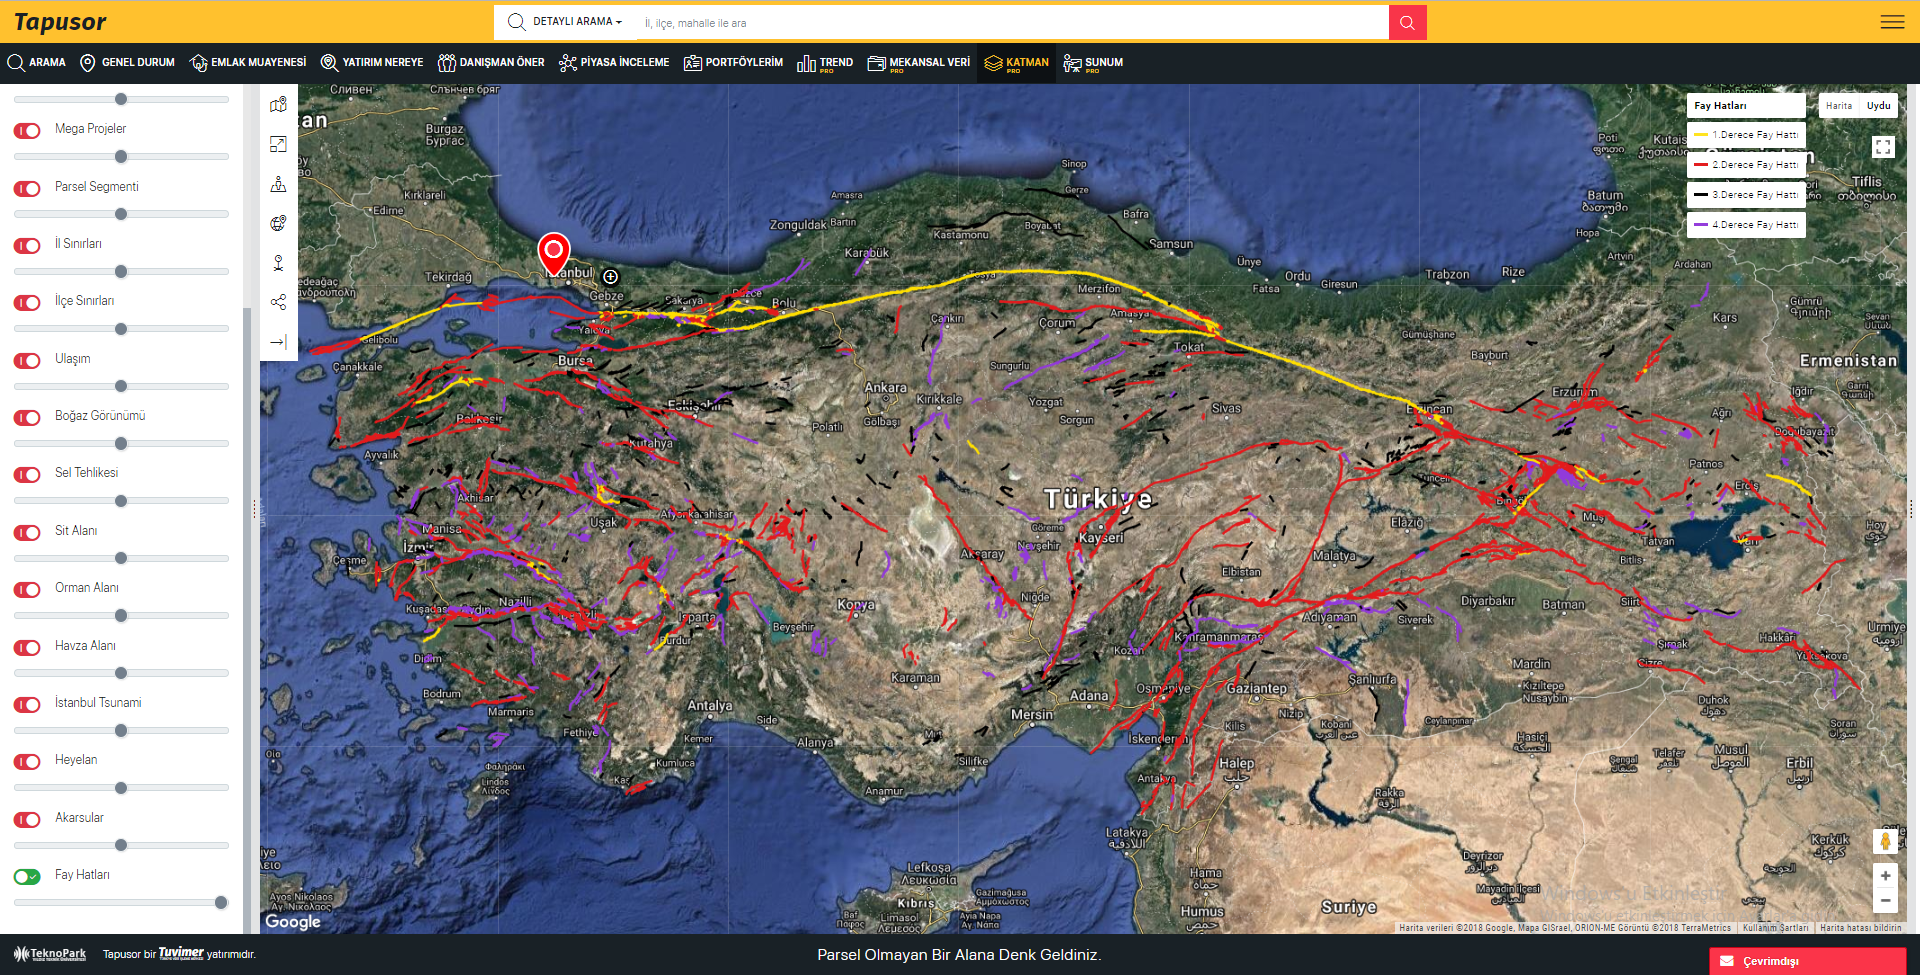Toggle the Mega Projeler layer on
The width and height of the screenshot is (1920, 975).
[x=27, y=131]
